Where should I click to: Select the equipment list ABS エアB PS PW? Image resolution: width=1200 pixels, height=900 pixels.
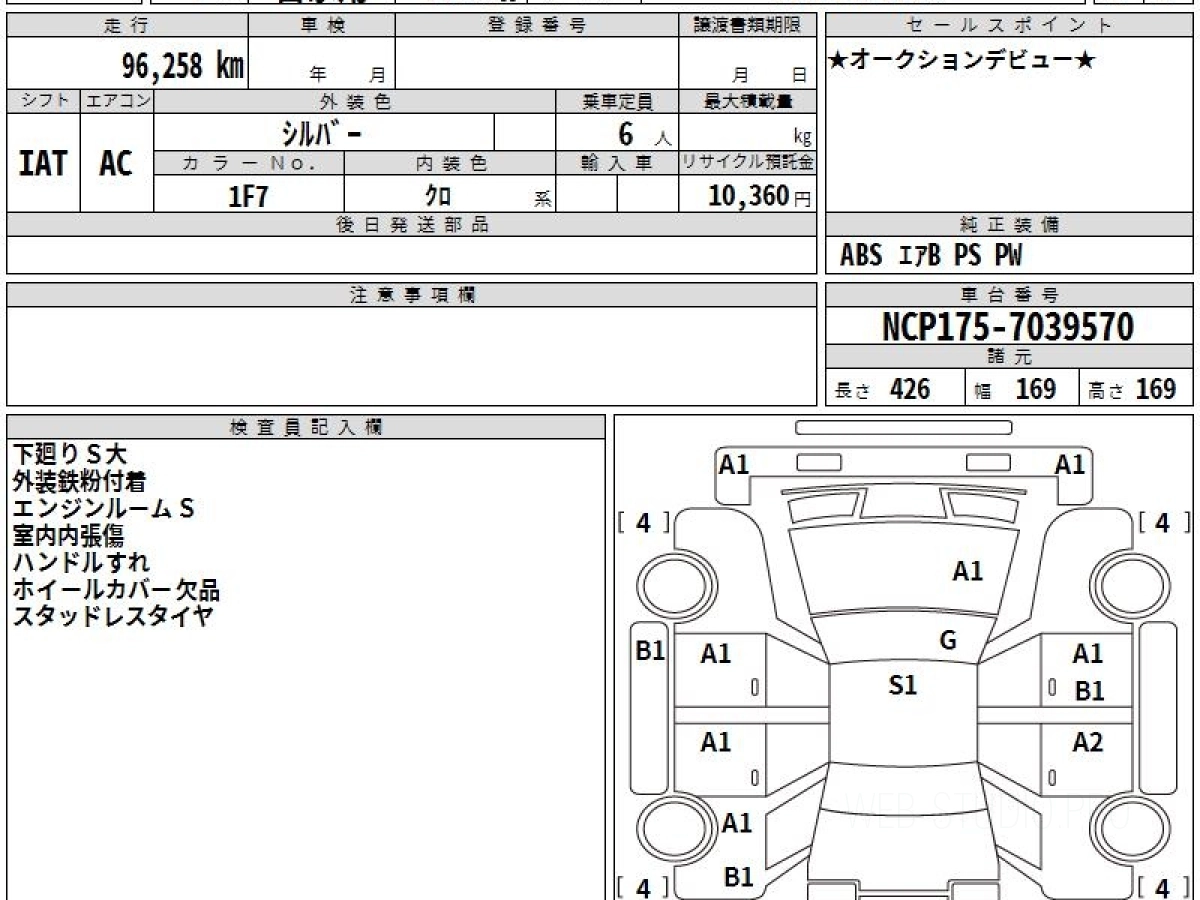[931, 256]
